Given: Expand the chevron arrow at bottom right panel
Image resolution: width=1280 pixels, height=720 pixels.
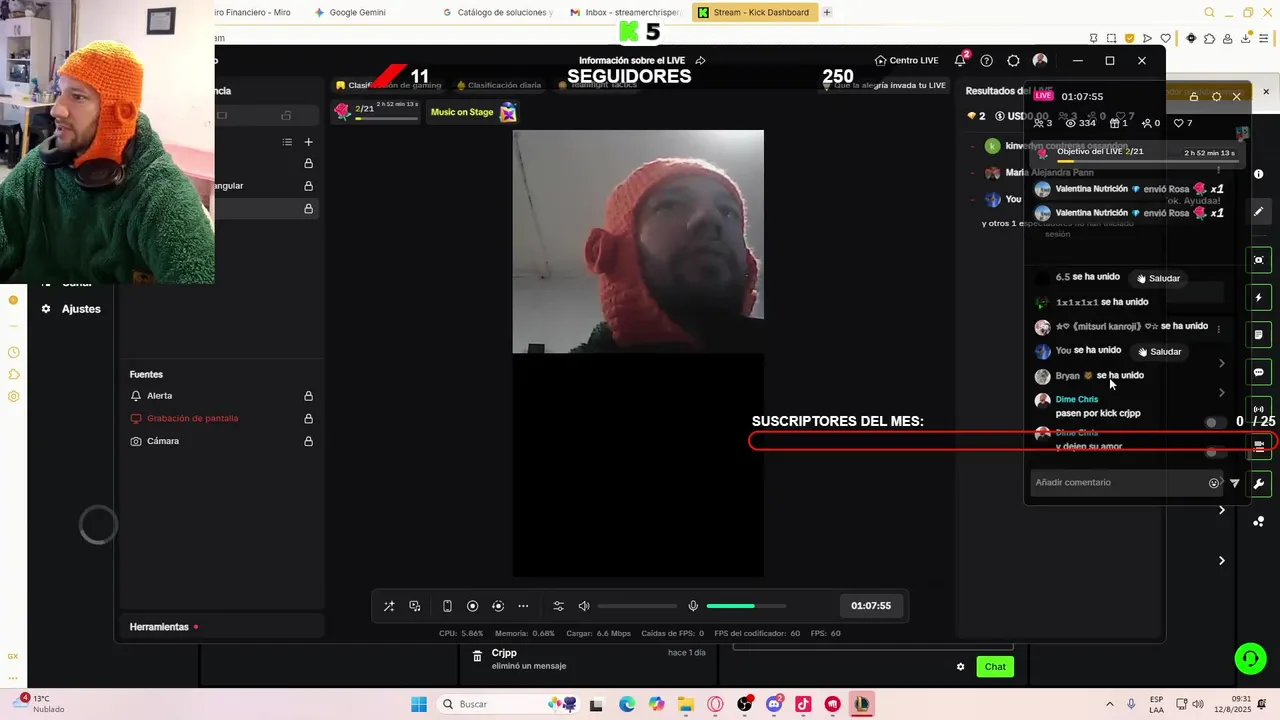Looking at the screenshot, I should click(x=1221, y=561).
